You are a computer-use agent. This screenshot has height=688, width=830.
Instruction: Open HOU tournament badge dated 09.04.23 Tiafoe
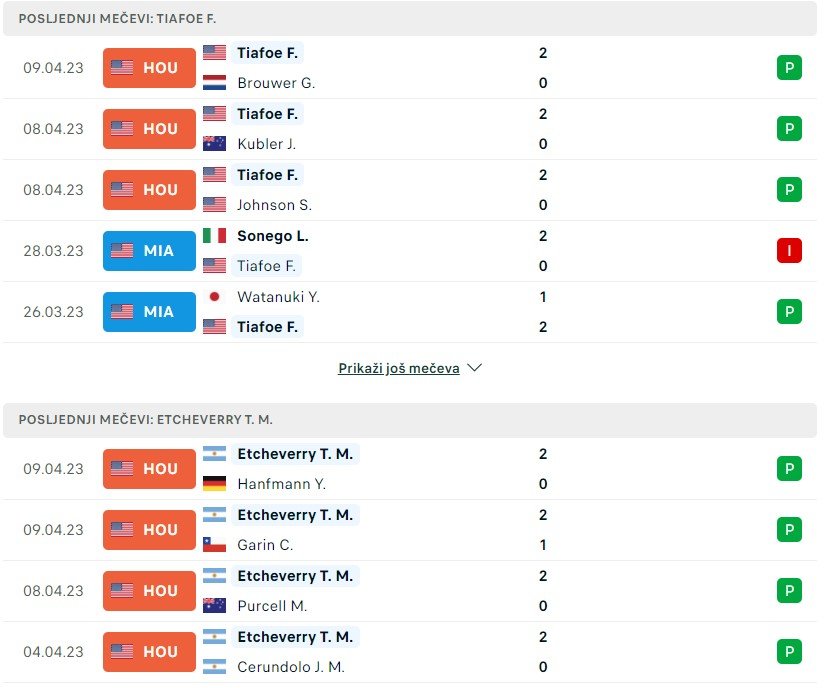(149, 68)
